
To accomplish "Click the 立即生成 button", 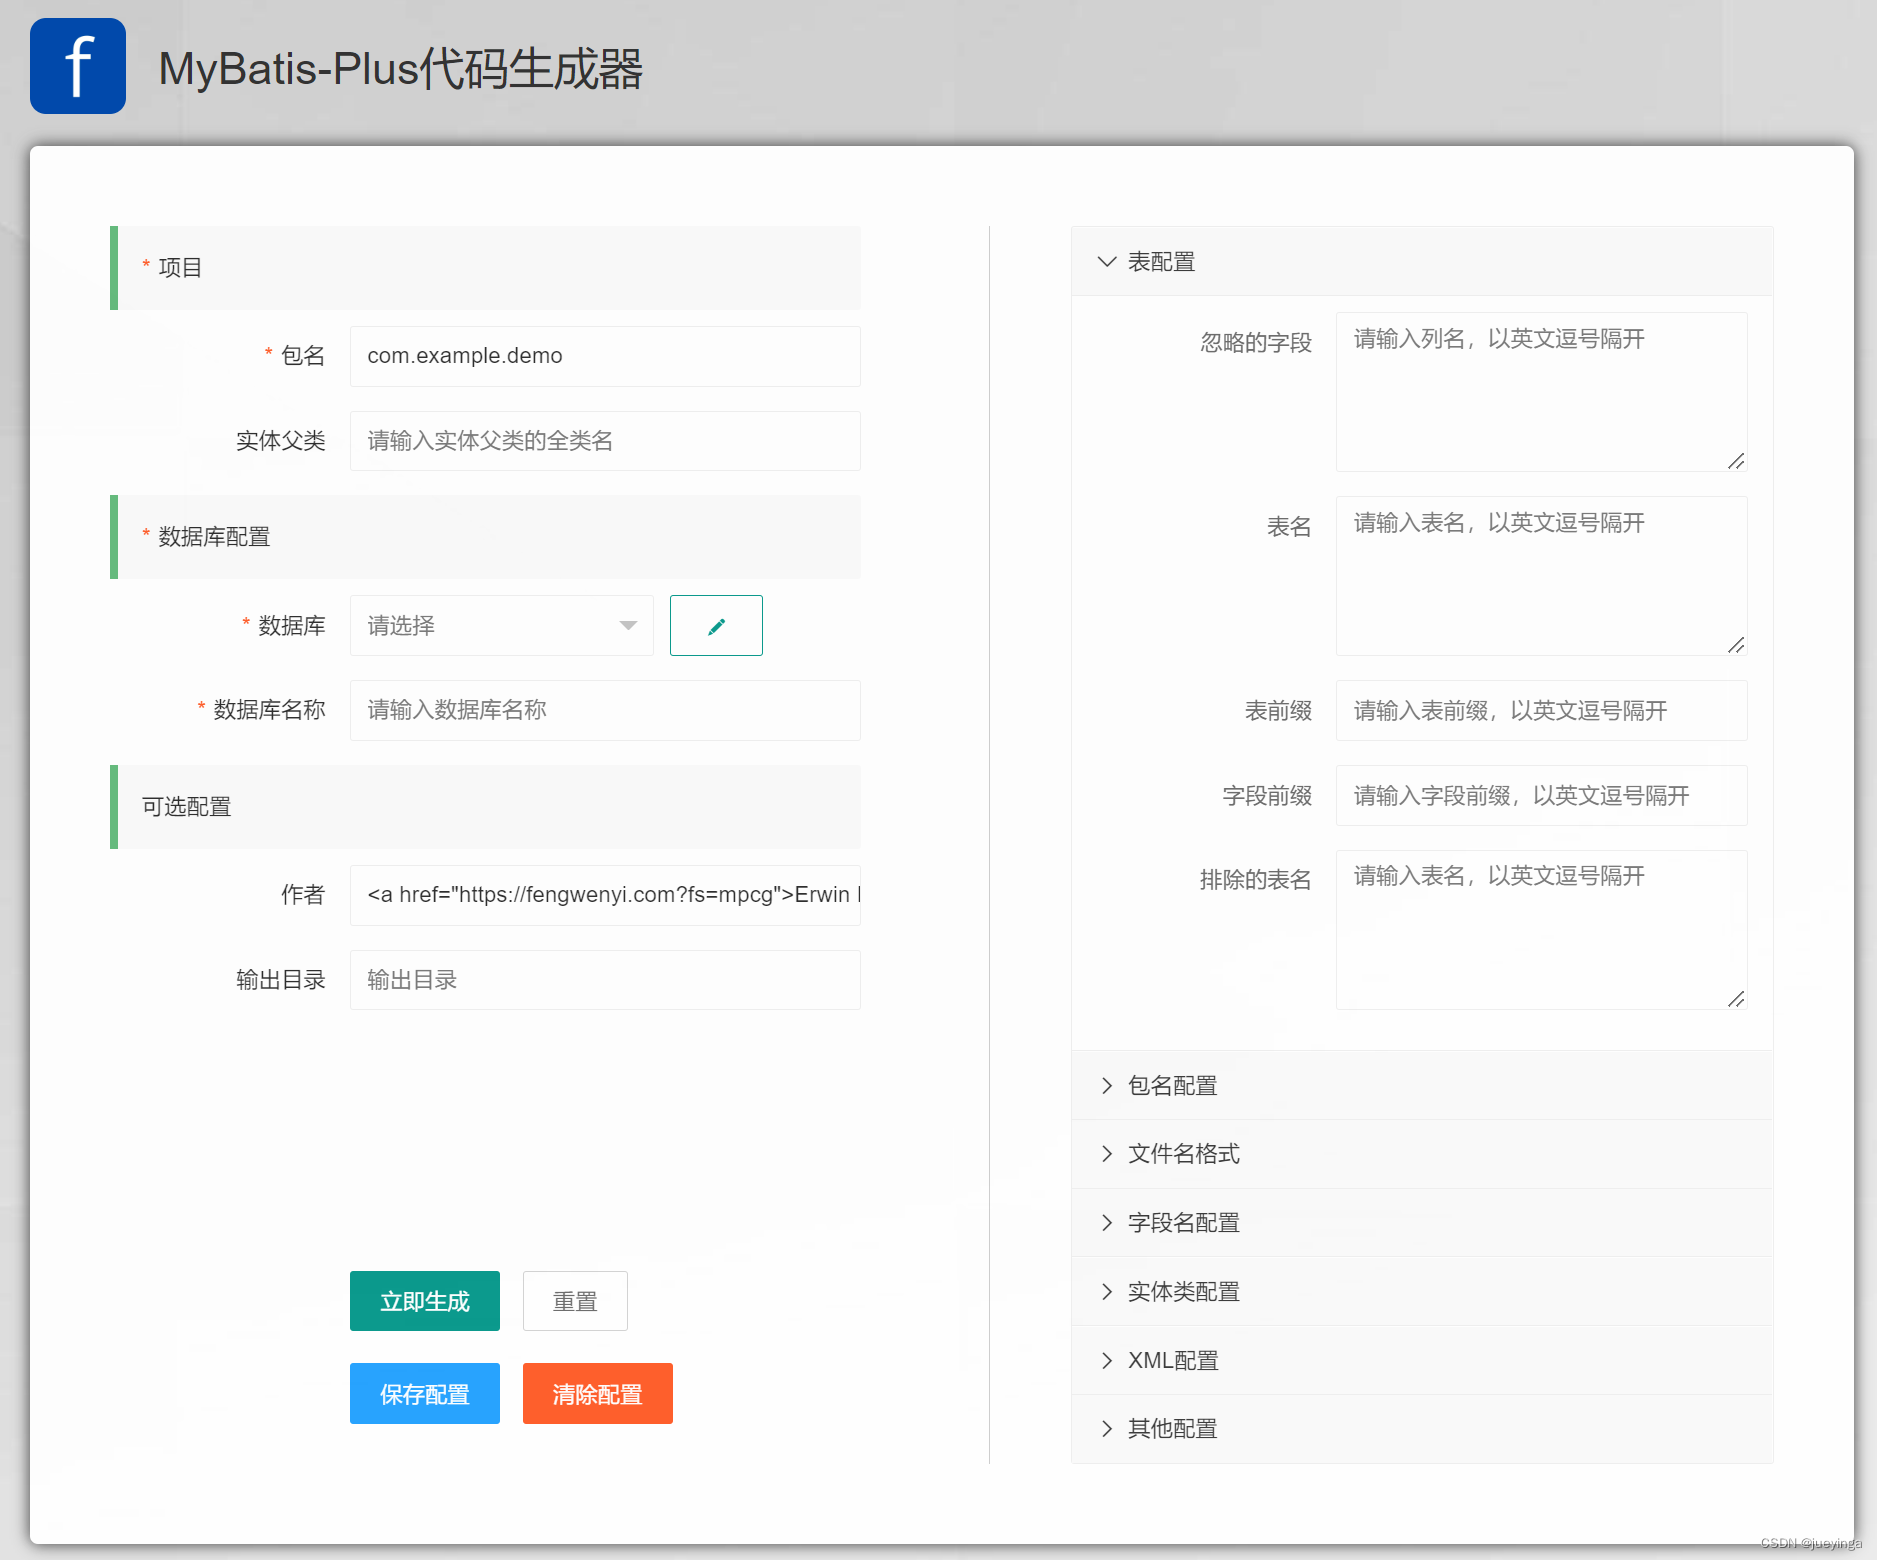I will (x=425, y=1301).
